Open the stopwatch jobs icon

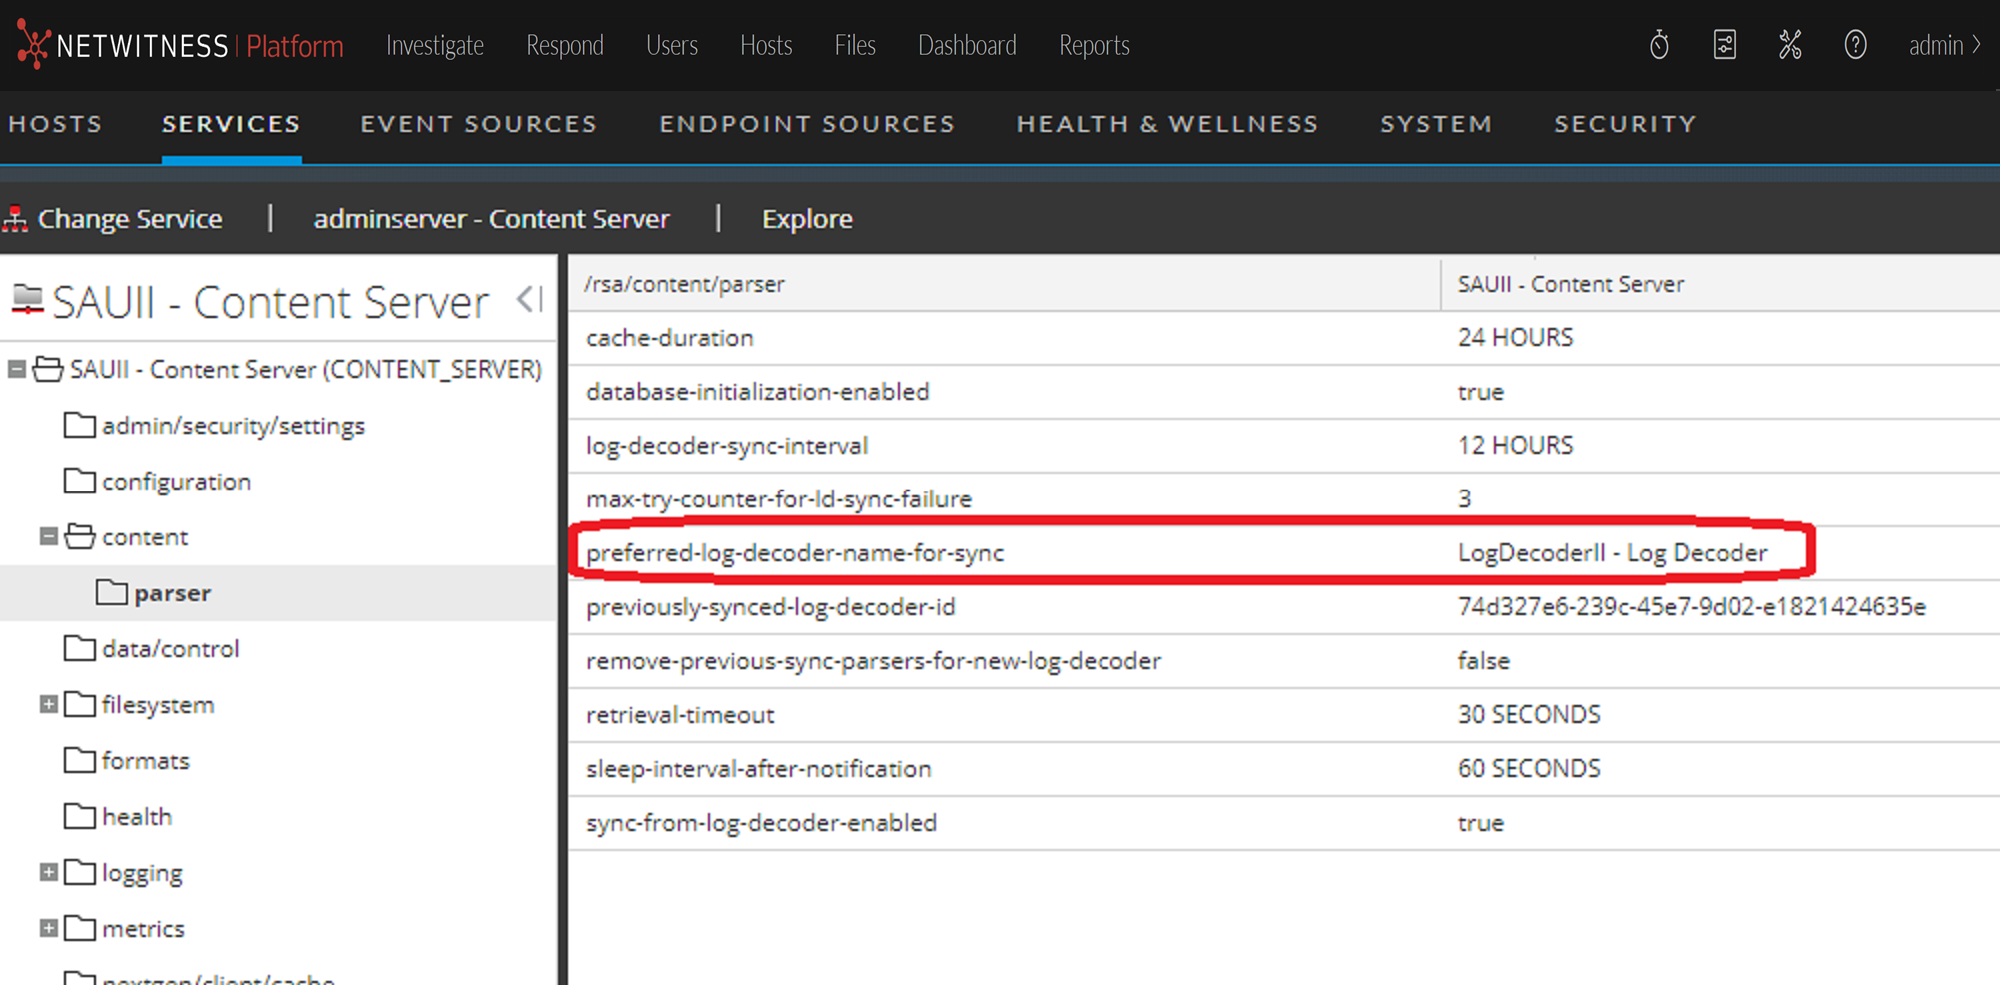coord(1659,45)
